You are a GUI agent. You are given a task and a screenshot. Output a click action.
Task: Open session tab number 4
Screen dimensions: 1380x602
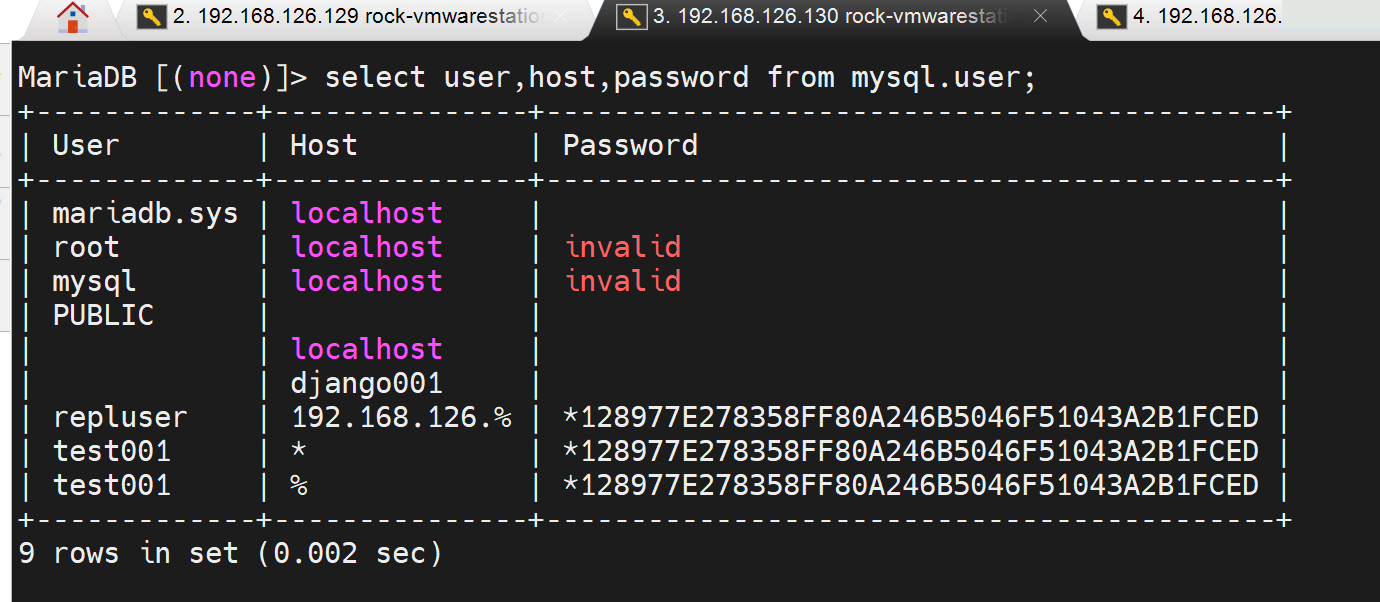(1207, 17)
